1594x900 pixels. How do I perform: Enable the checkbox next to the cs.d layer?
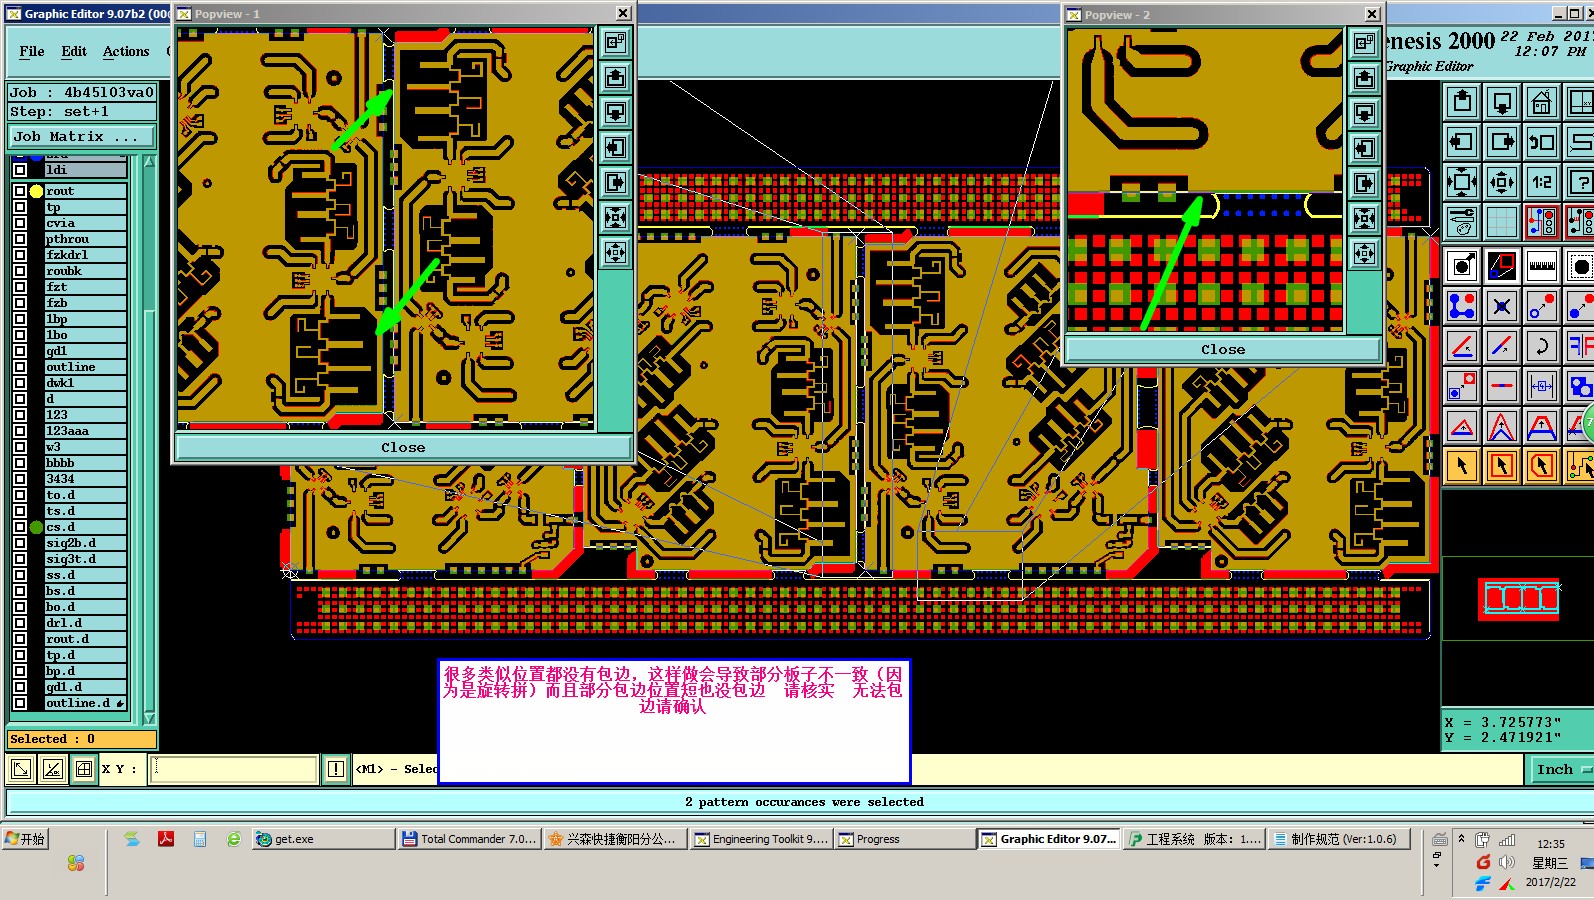[x=20, y=527]
